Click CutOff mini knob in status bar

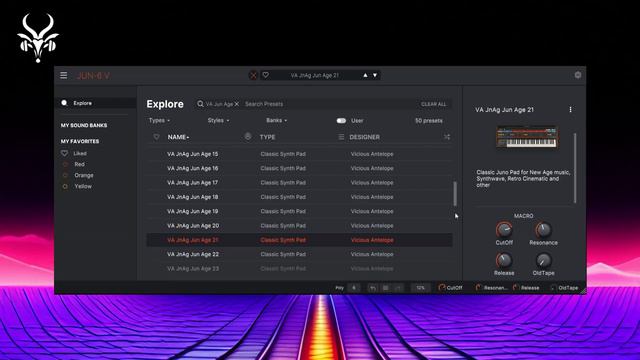[x=441, y=288]
